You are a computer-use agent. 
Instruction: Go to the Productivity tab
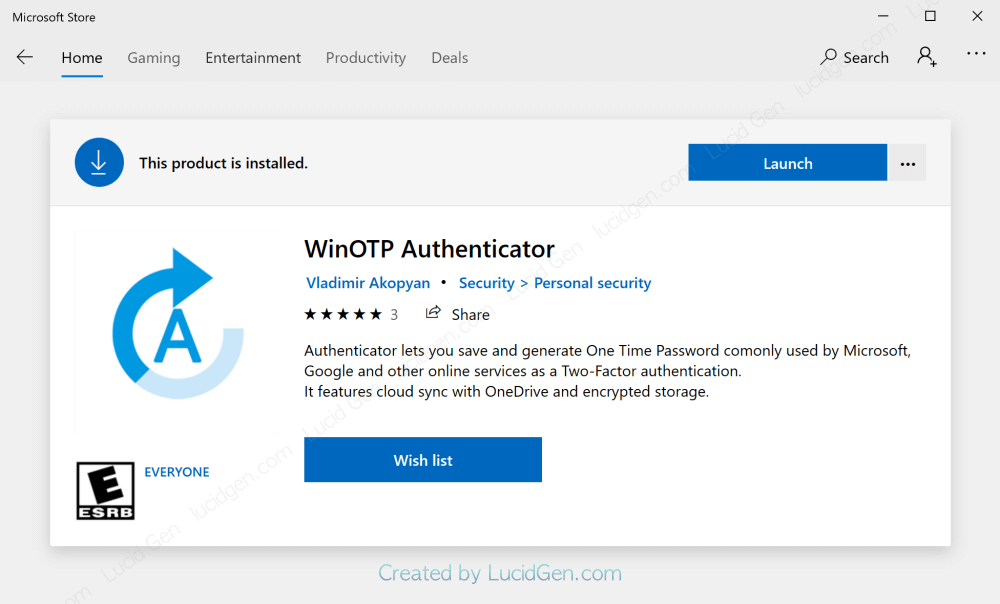click(x=366, y=58)
